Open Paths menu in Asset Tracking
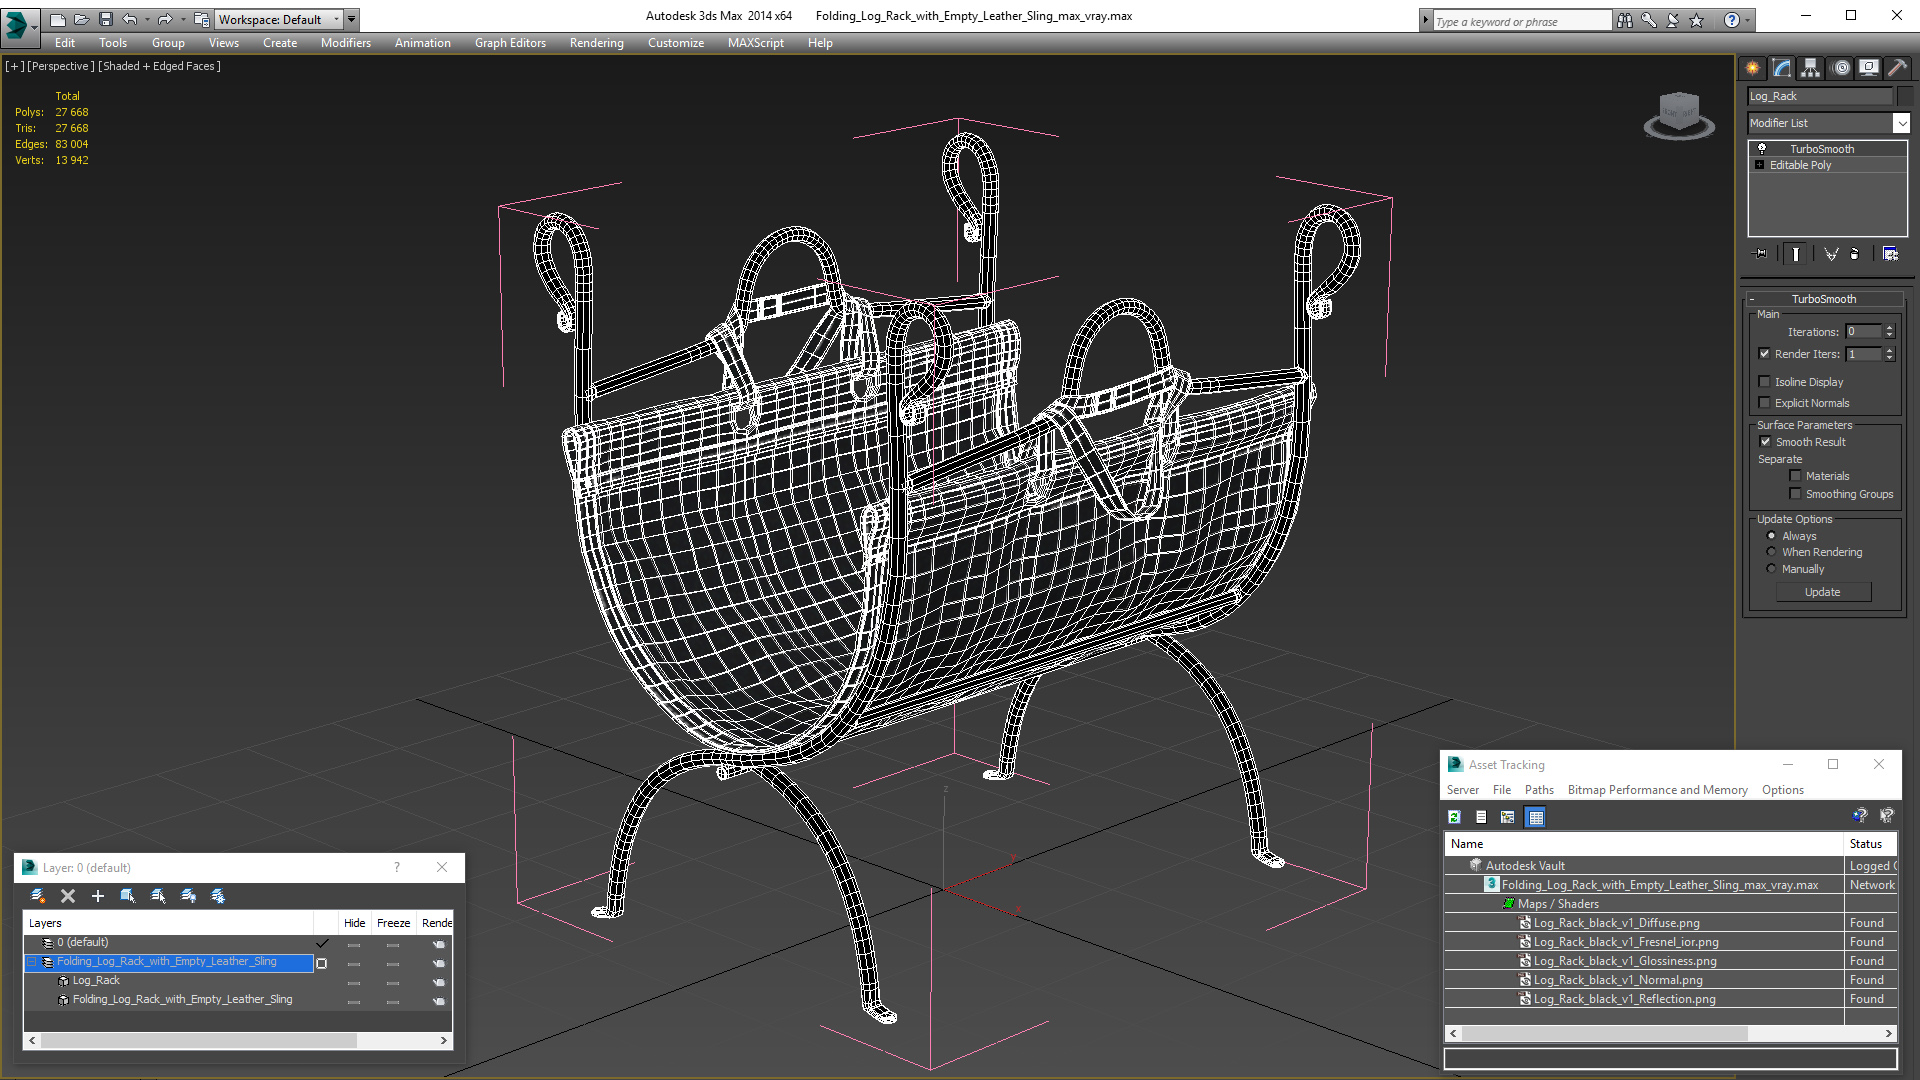The height and width of the screenshot is (1080, 1920). point(1539,790)
